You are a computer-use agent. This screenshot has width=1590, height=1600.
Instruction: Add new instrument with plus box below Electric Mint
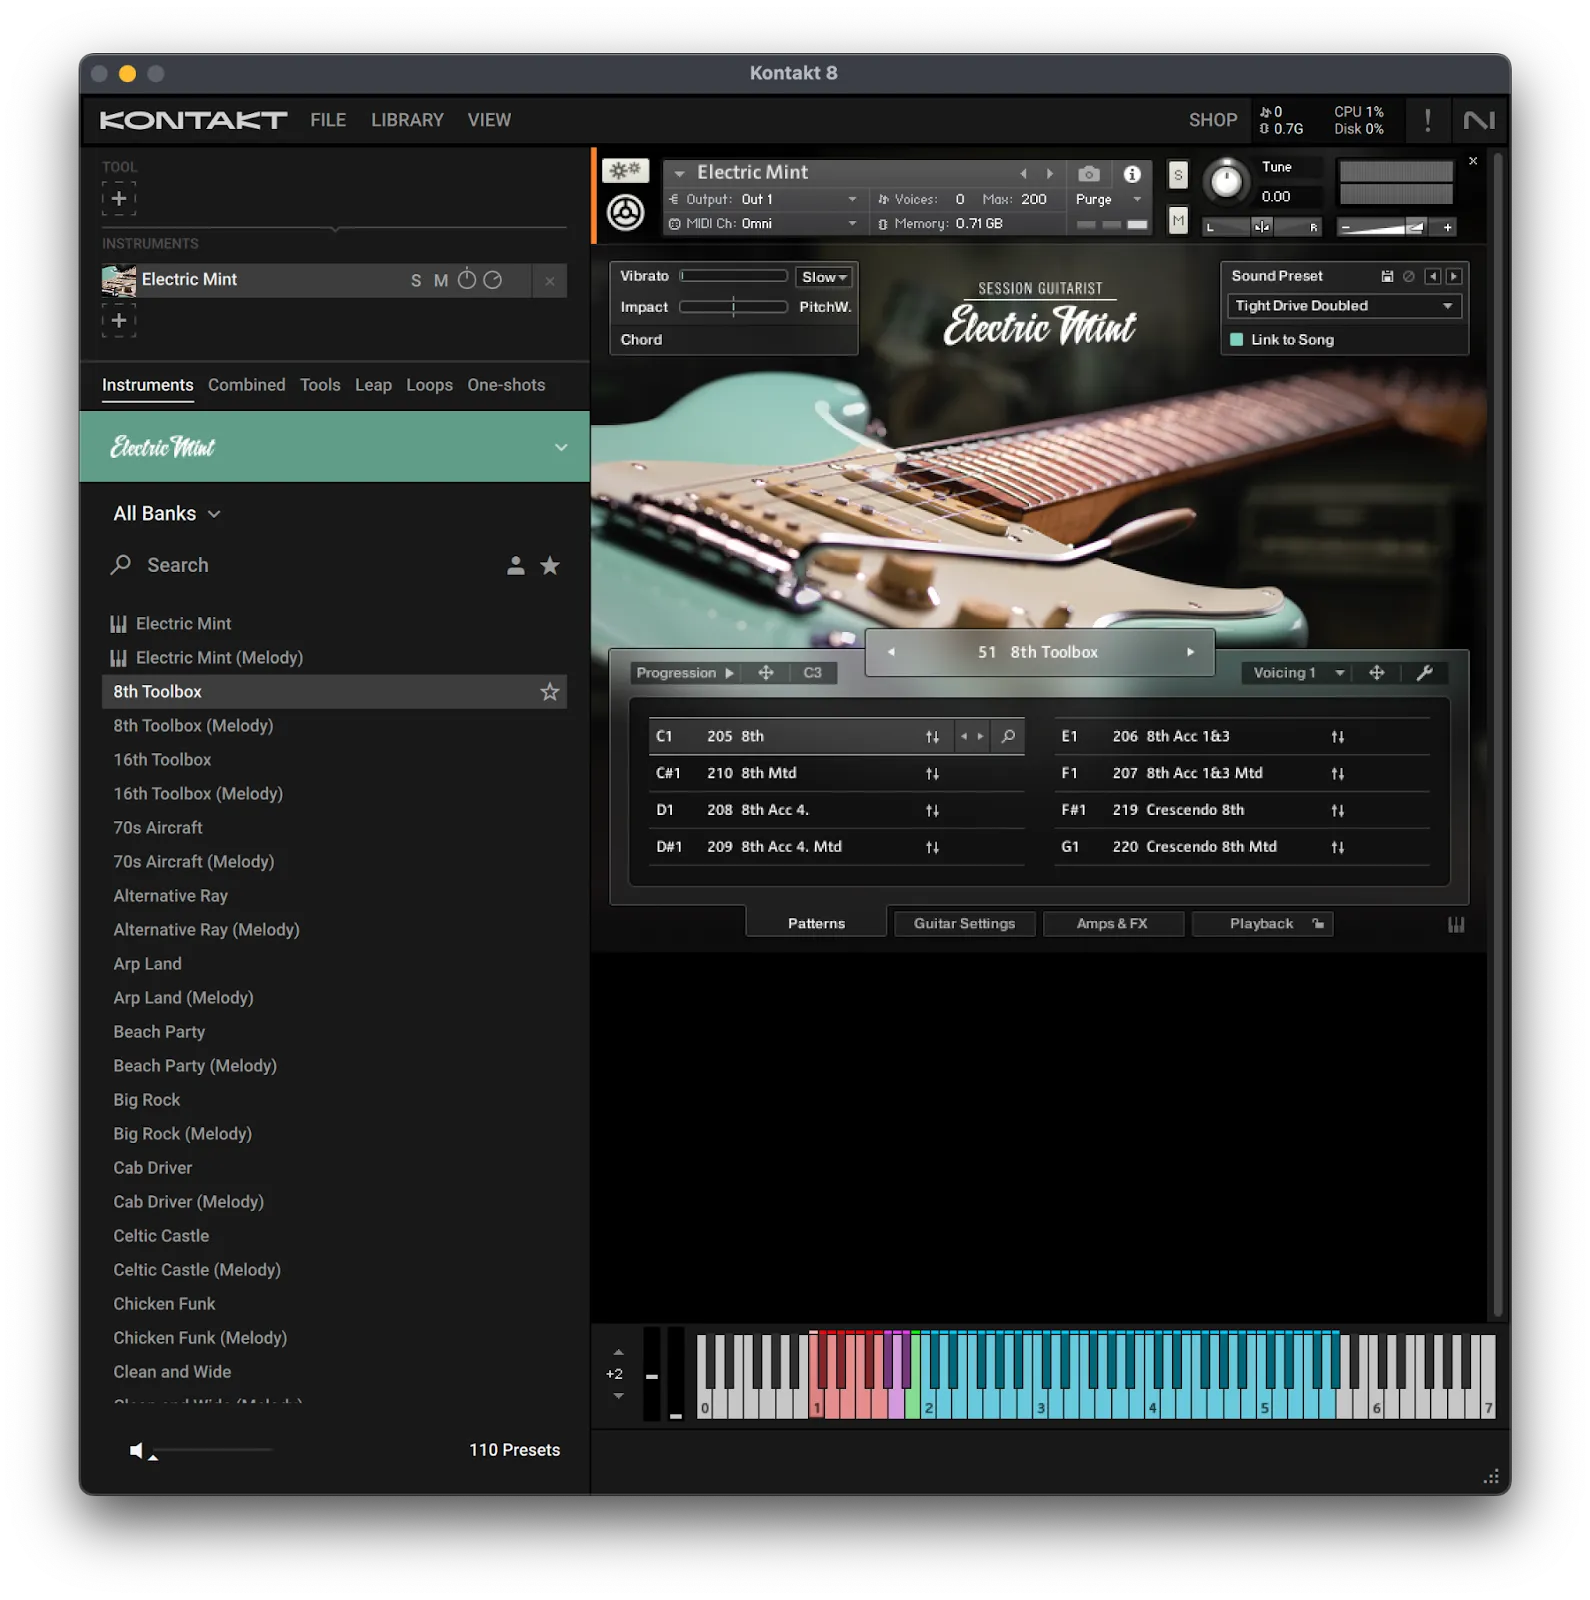tap(118, 320)
